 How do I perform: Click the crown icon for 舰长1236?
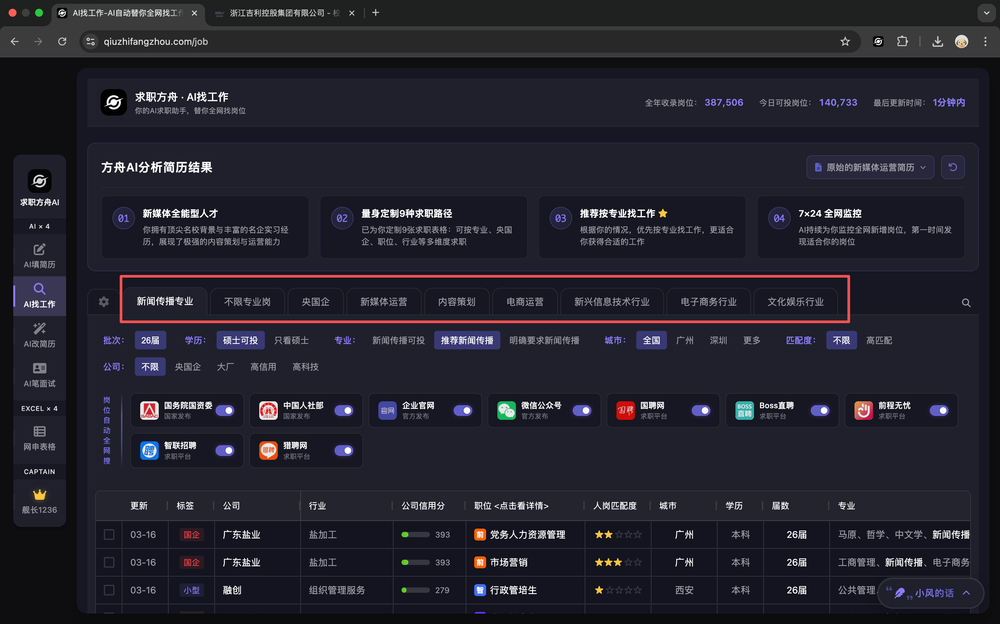tap(40, 495)
